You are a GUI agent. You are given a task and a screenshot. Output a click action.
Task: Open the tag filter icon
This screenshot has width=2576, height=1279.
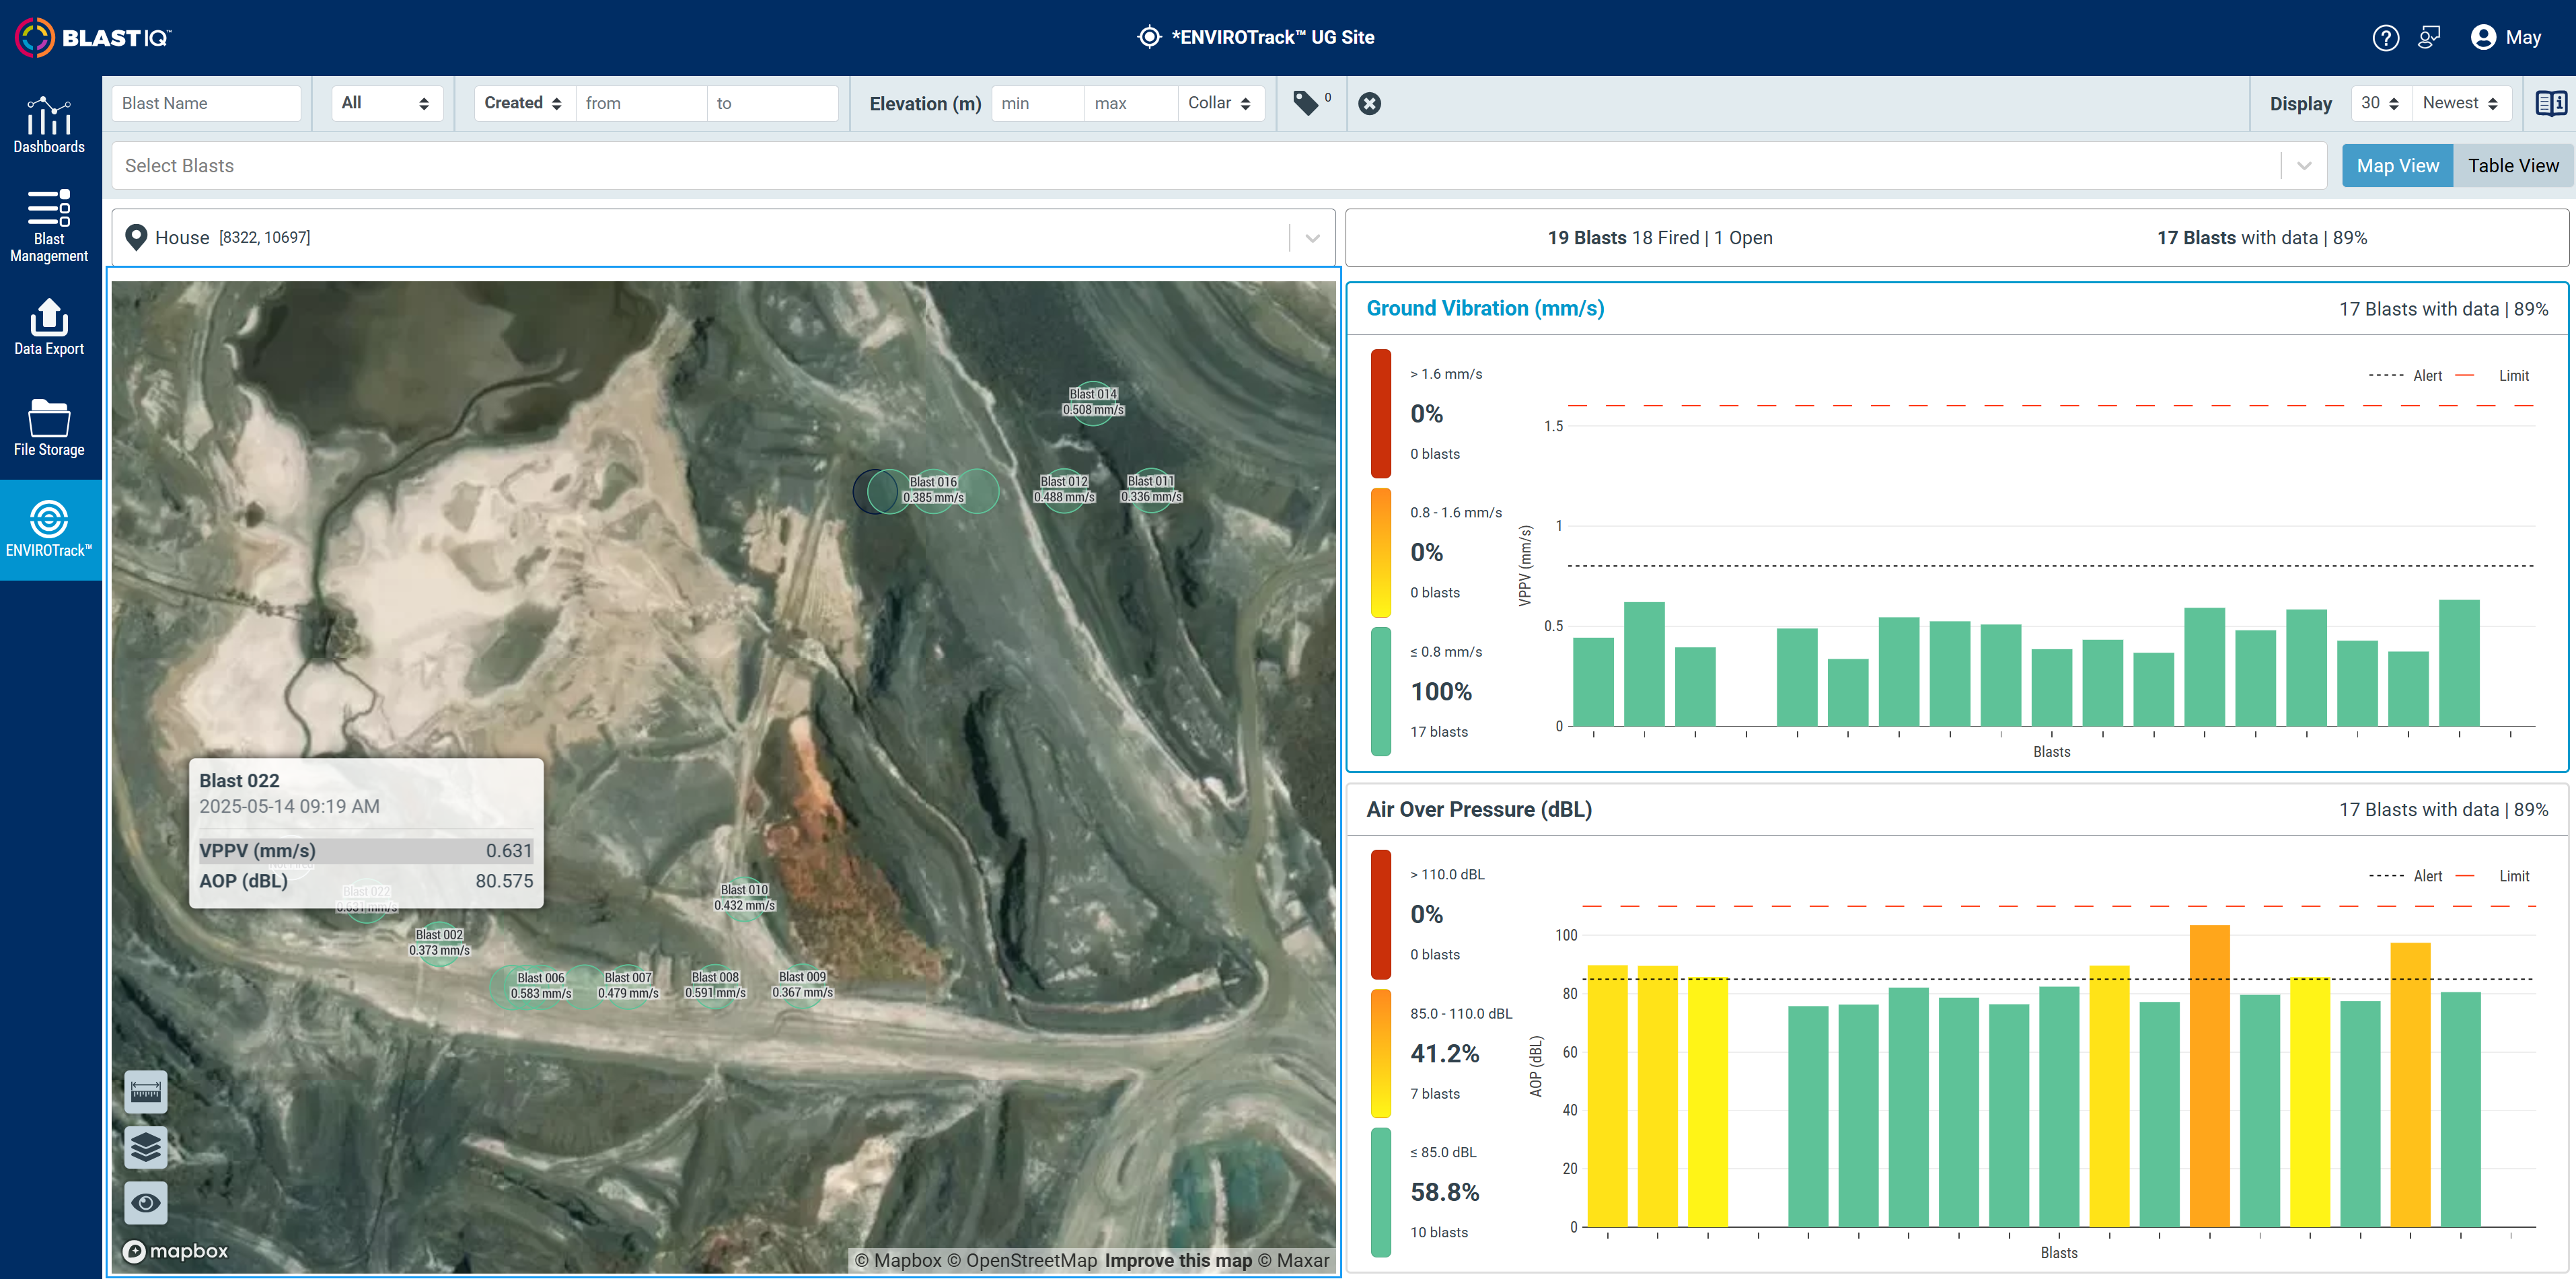pos(1306,103)
